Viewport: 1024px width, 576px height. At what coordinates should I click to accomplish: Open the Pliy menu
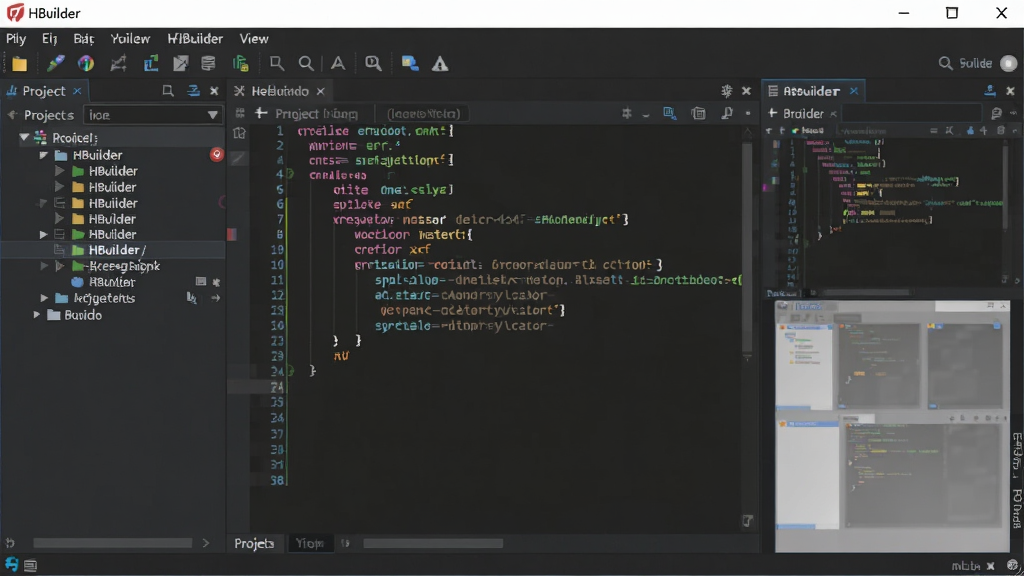coord(16,39)
